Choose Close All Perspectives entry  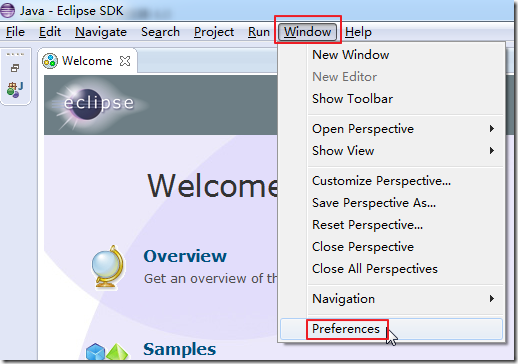coord(391,269)
